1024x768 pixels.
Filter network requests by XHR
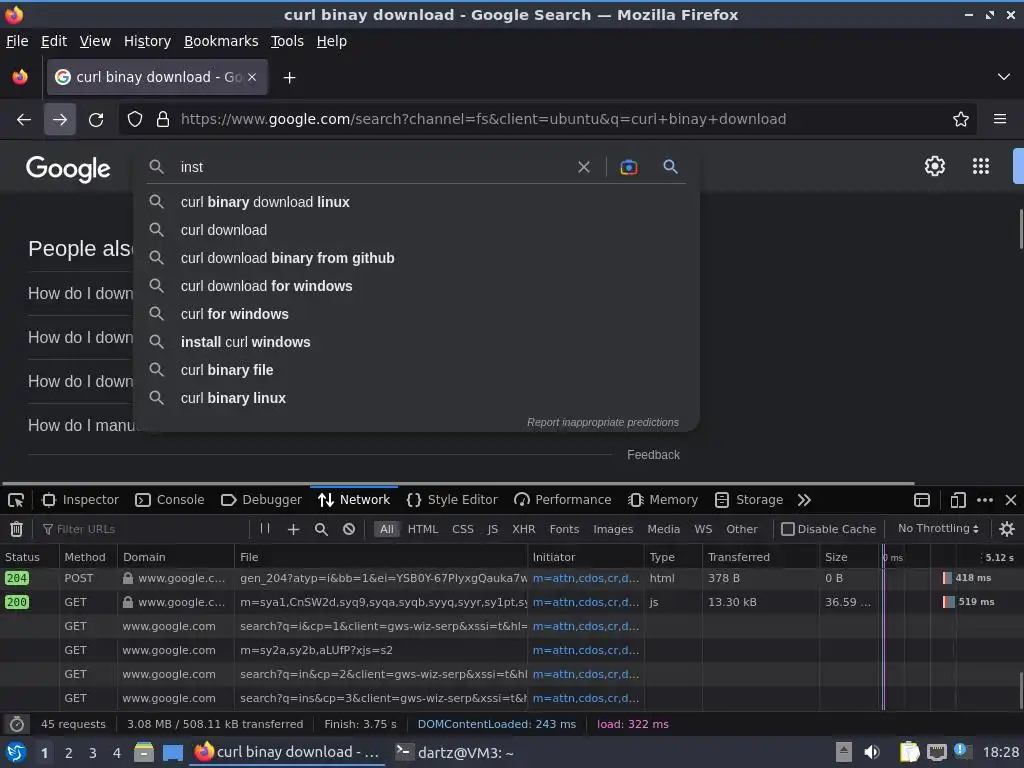click(524, 530)
